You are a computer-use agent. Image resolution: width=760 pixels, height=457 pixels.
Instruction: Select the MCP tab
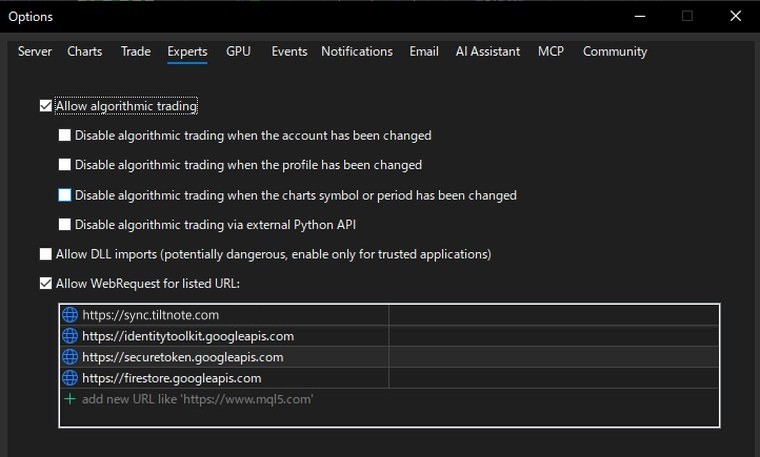pyautogui.click(x=551, y=51)
